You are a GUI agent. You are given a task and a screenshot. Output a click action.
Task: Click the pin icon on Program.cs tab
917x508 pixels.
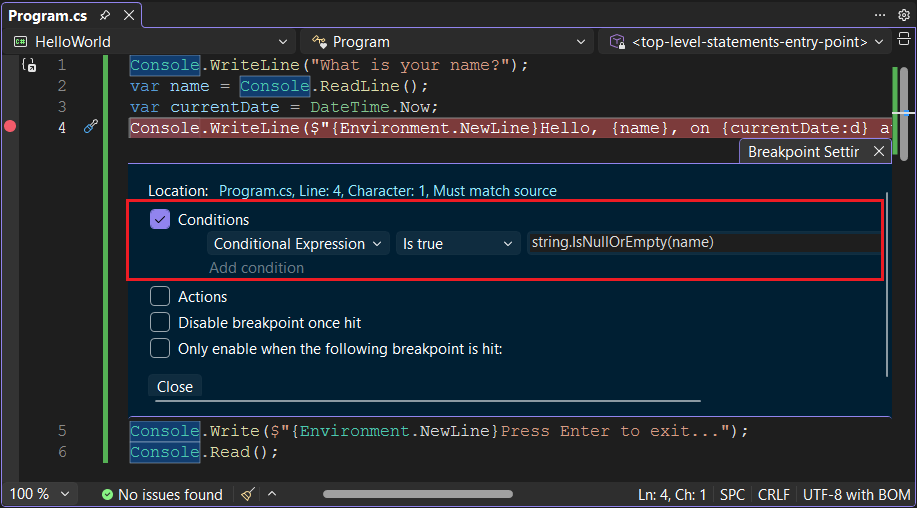(x=105, y=16)
